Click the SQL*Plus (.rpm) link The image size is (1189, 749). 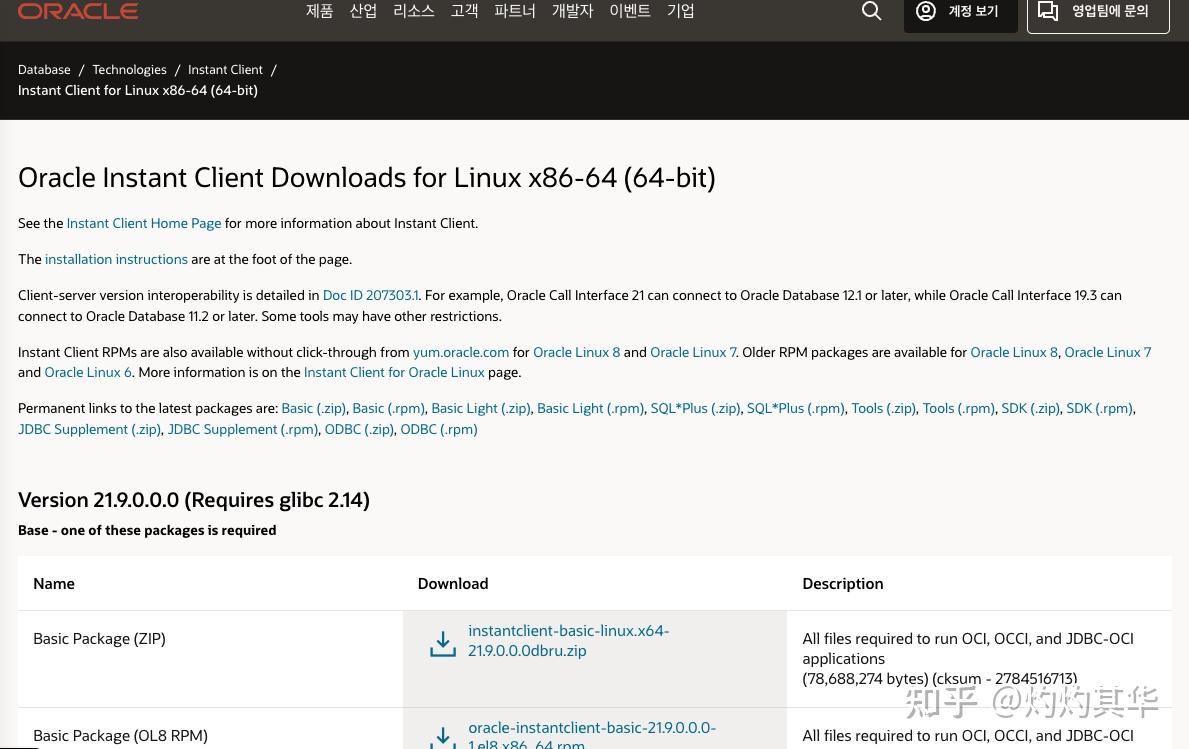point(795,408)
